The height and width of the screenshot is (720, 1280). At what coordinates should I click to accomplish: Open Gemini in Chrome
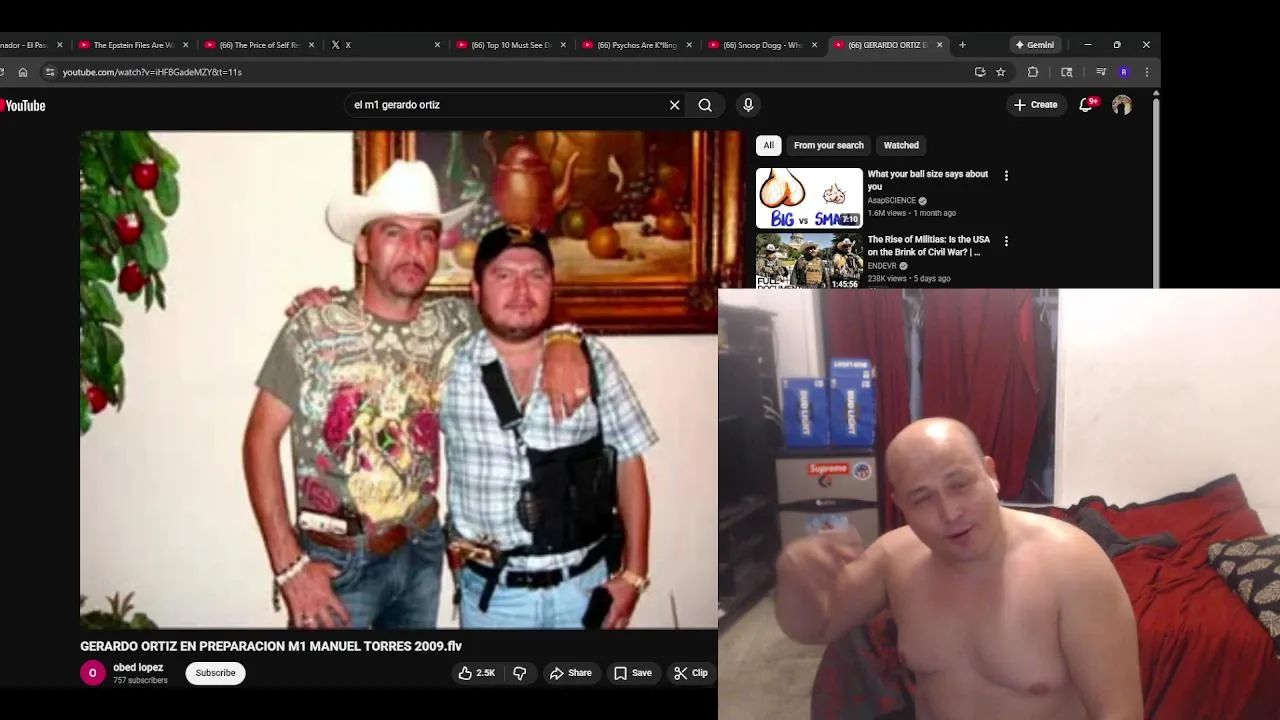click(x=1034, y=45)
